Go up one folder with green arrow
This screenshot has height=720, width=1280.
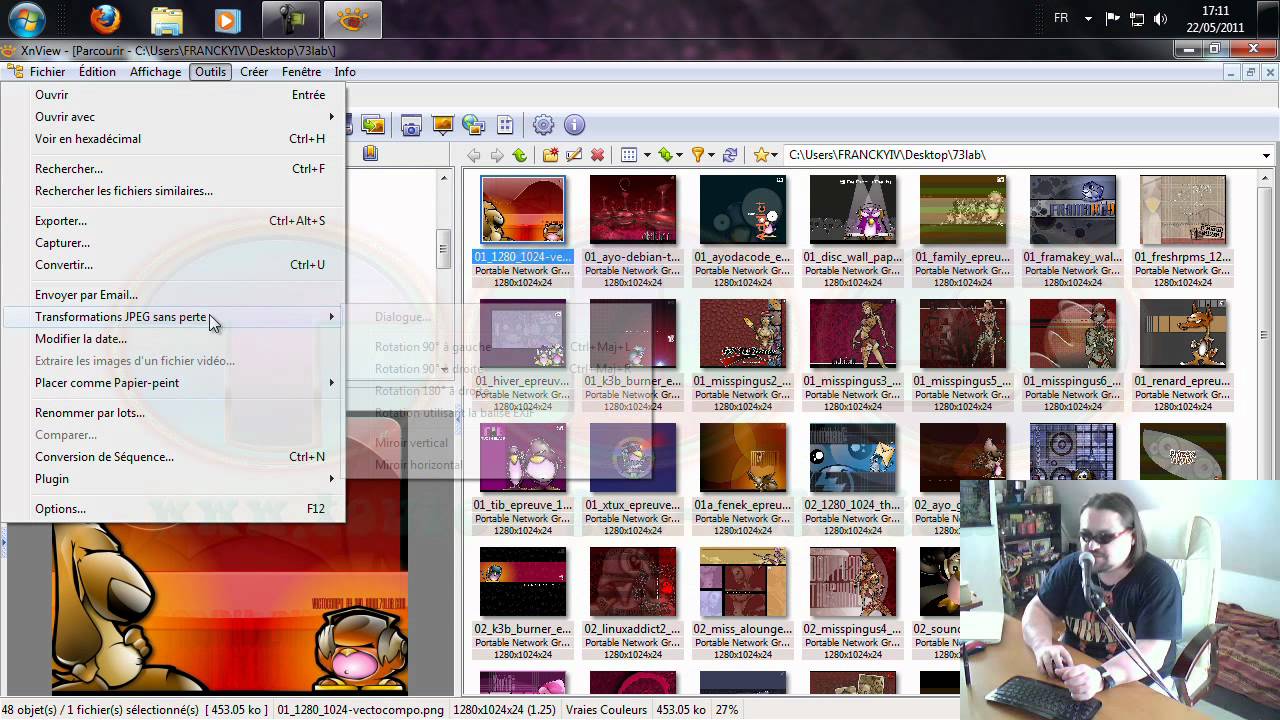[519, 155]
